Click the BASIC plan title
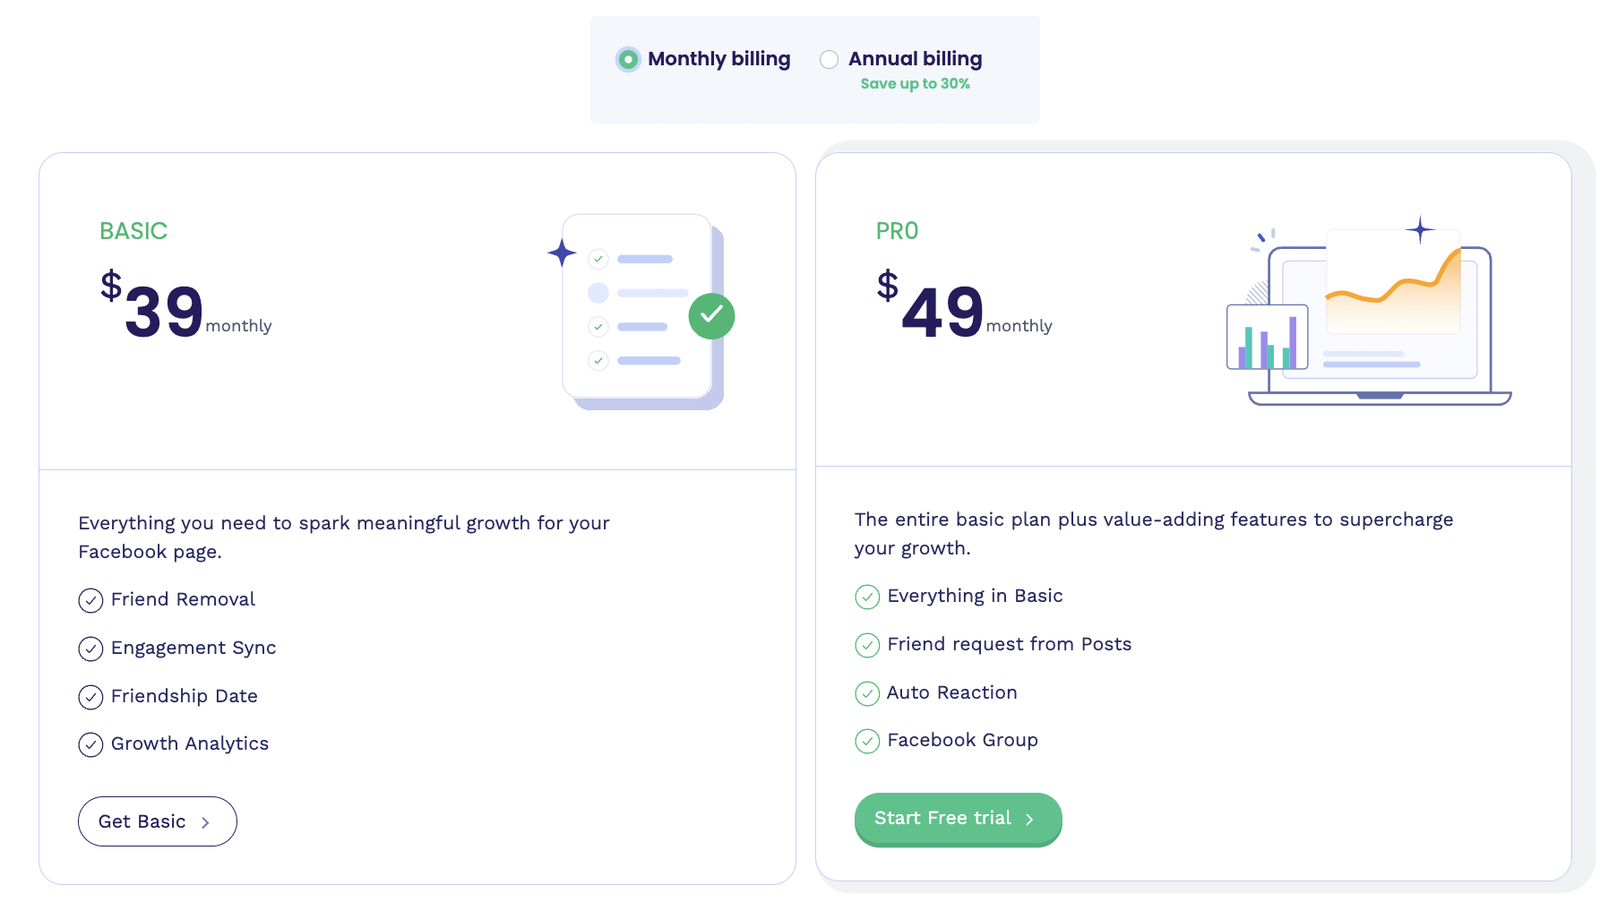This screenshot has height=919, width=1600. [x=133, y=231]
